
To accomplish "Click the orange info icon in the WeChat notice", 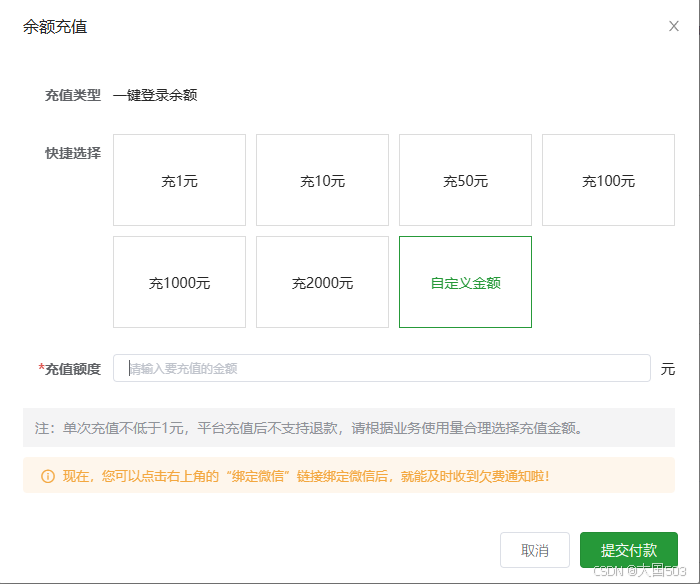I will click(48, 476).
